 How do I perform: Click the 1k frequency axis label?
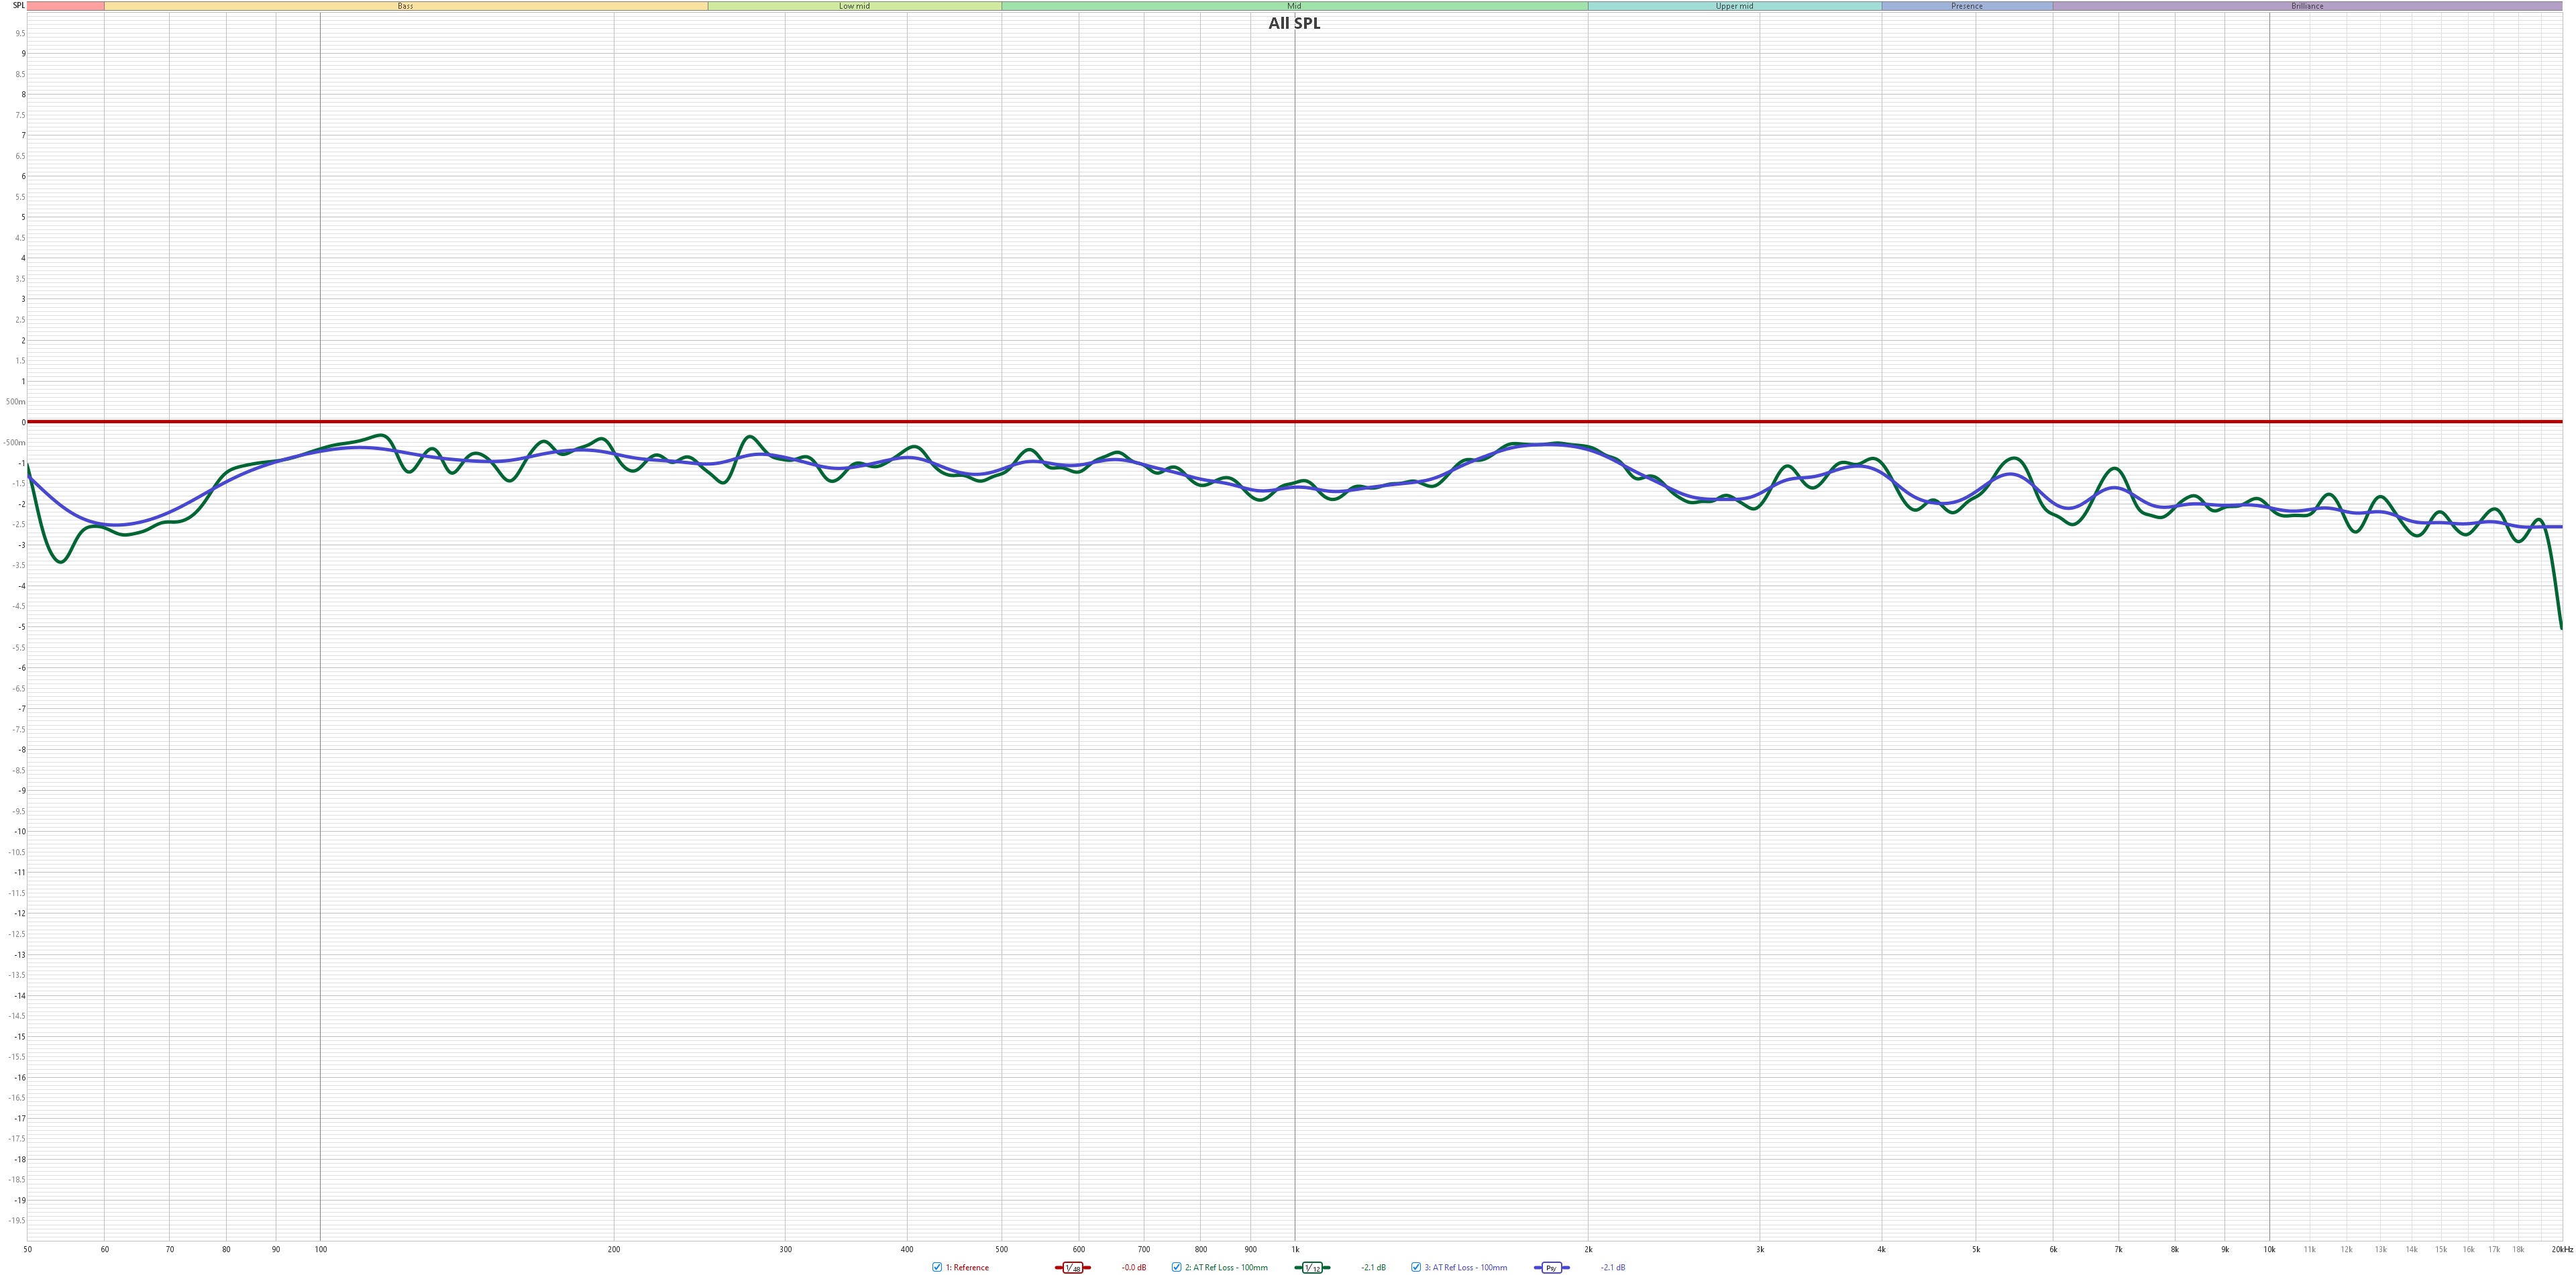point(1295,1249)
